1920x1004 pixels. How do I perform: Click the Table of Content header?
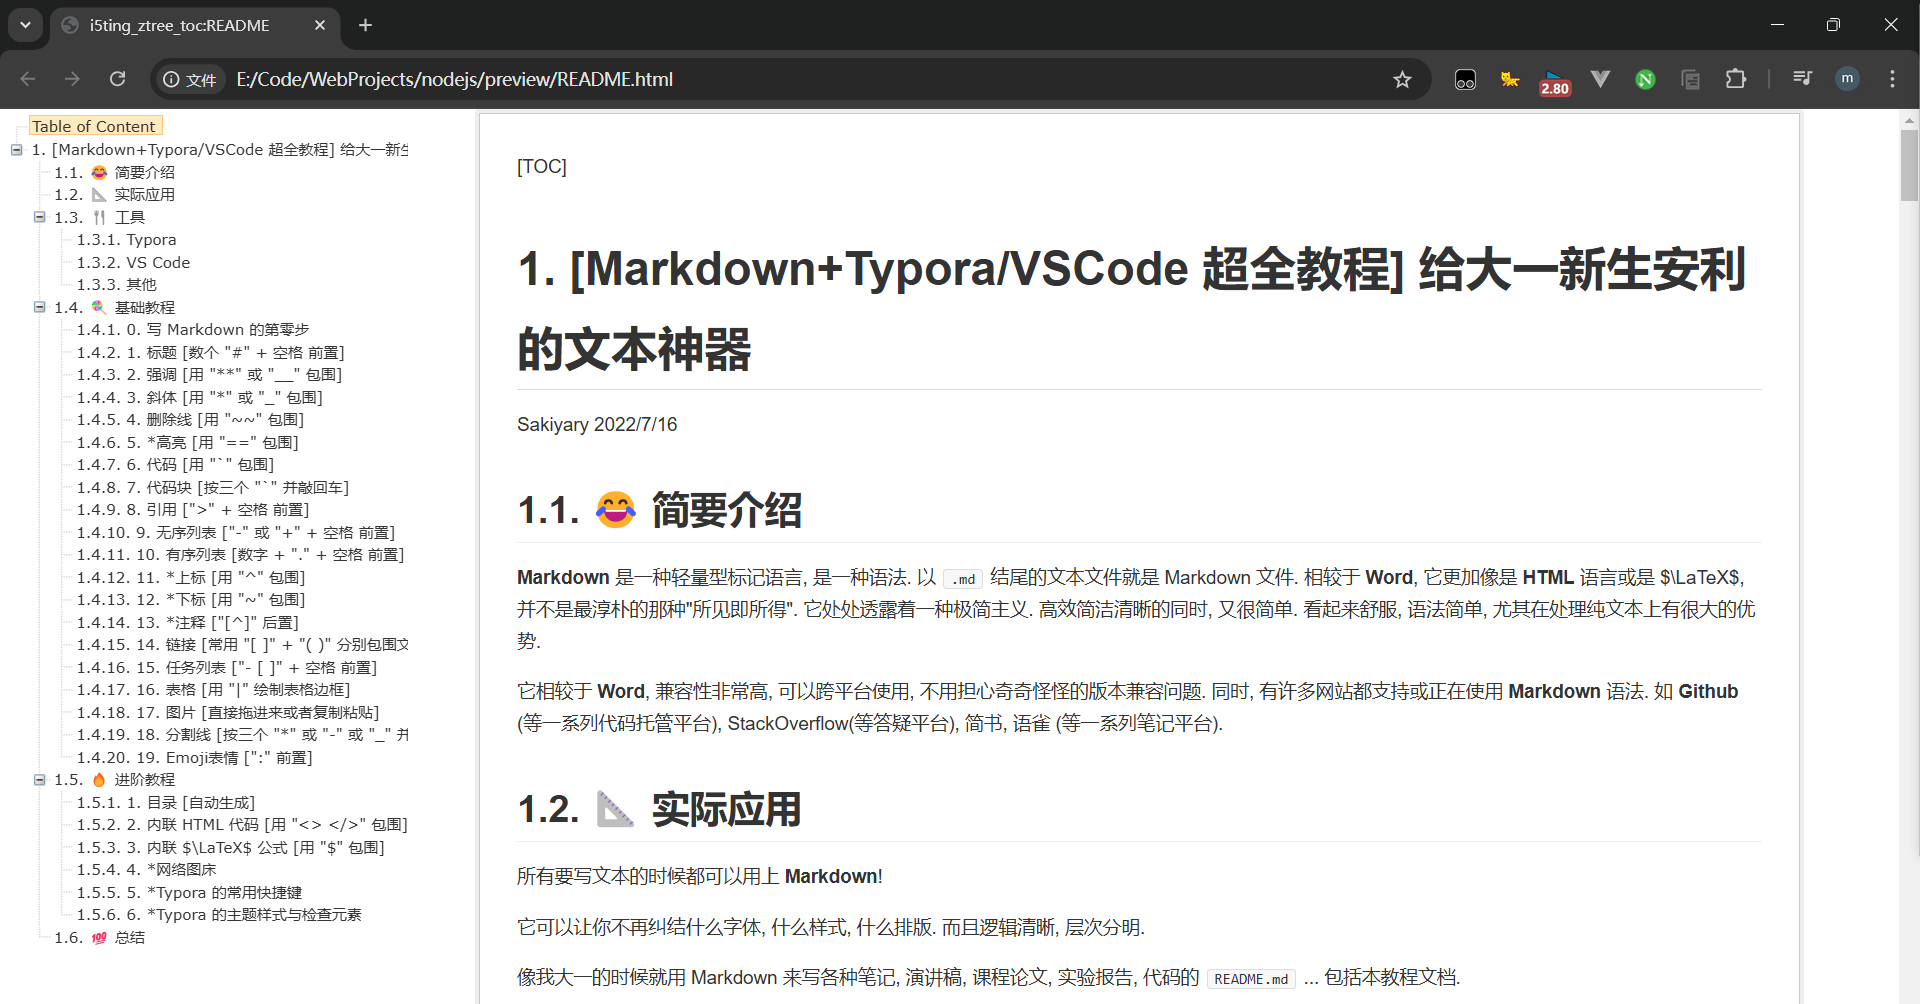pyautogui.click(x=94, y=126)
